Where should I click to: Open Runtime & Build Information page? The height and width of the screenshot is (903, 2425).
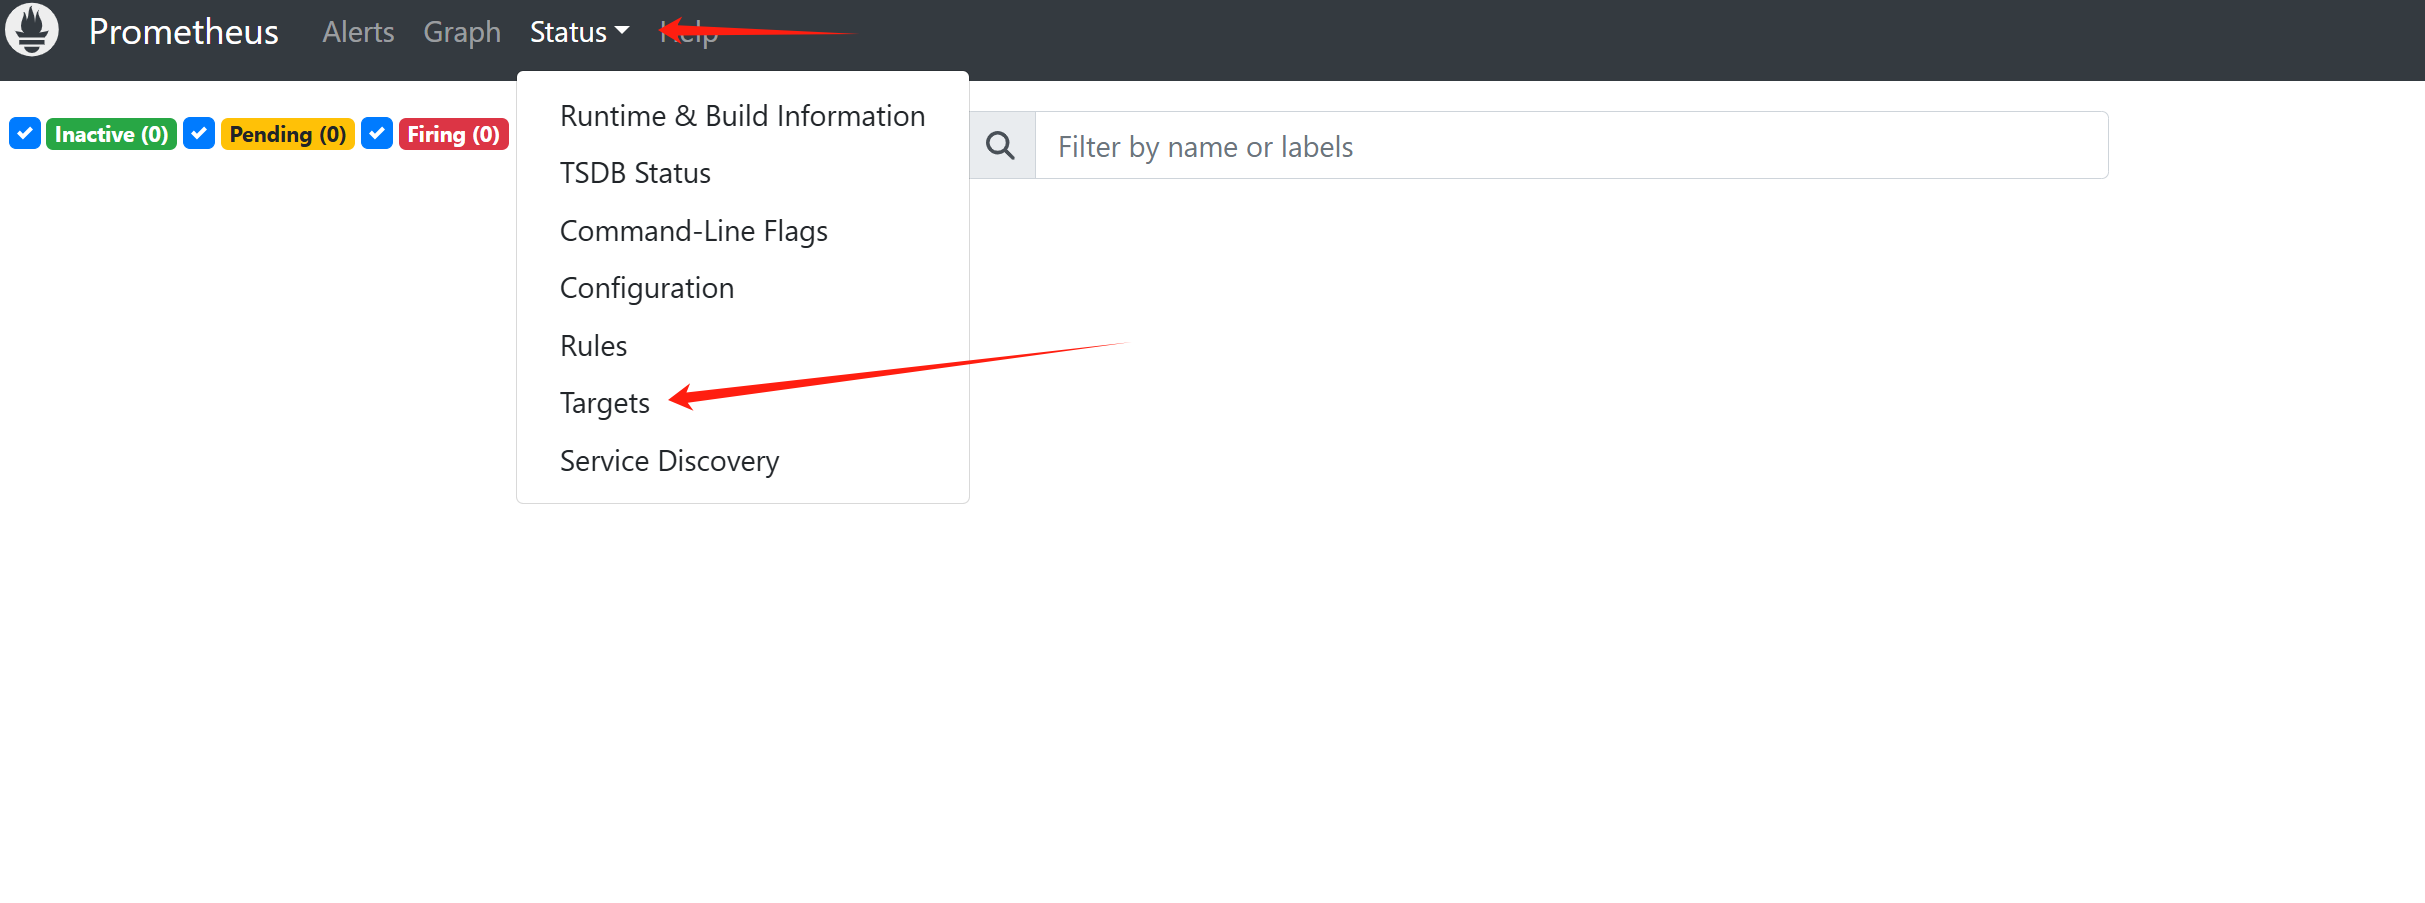(x=742, y=116)
